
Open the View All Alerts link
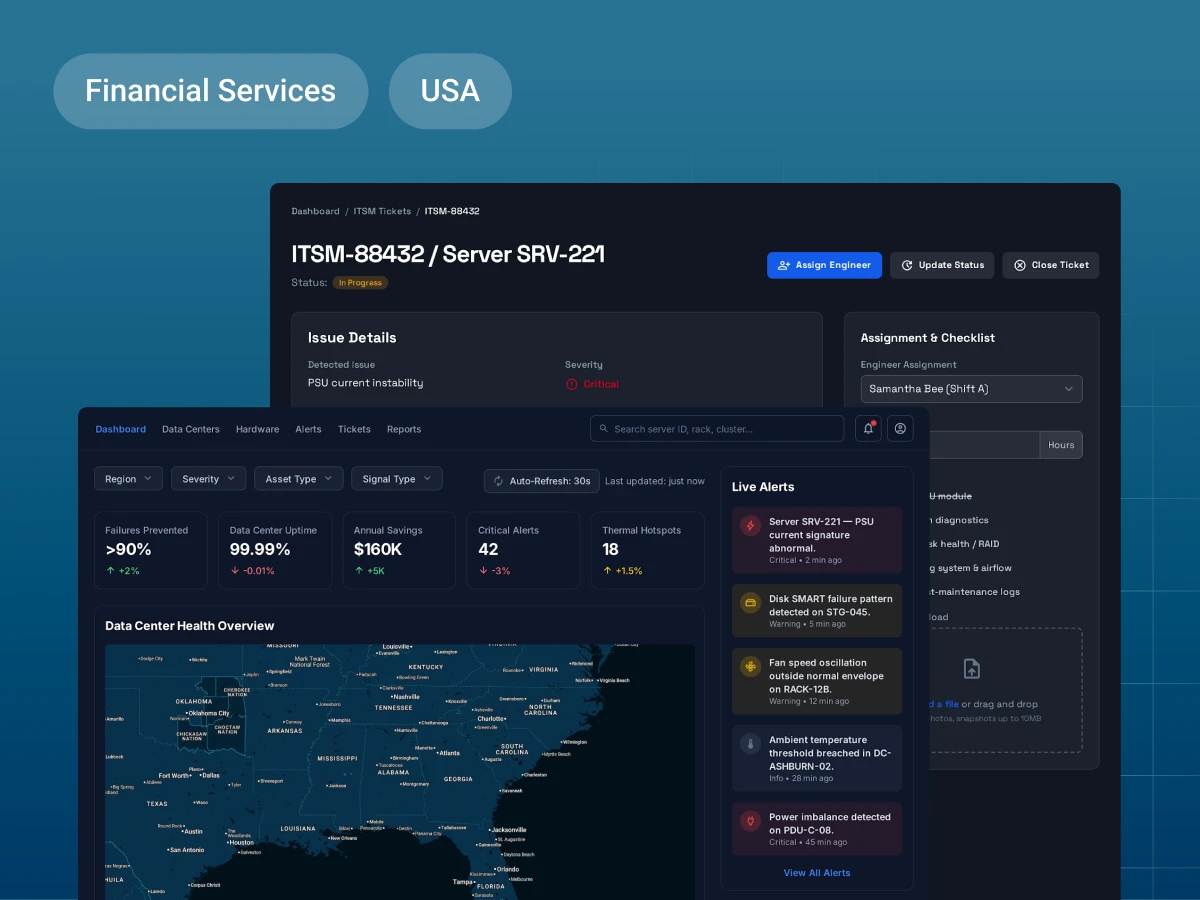(817, 872)
